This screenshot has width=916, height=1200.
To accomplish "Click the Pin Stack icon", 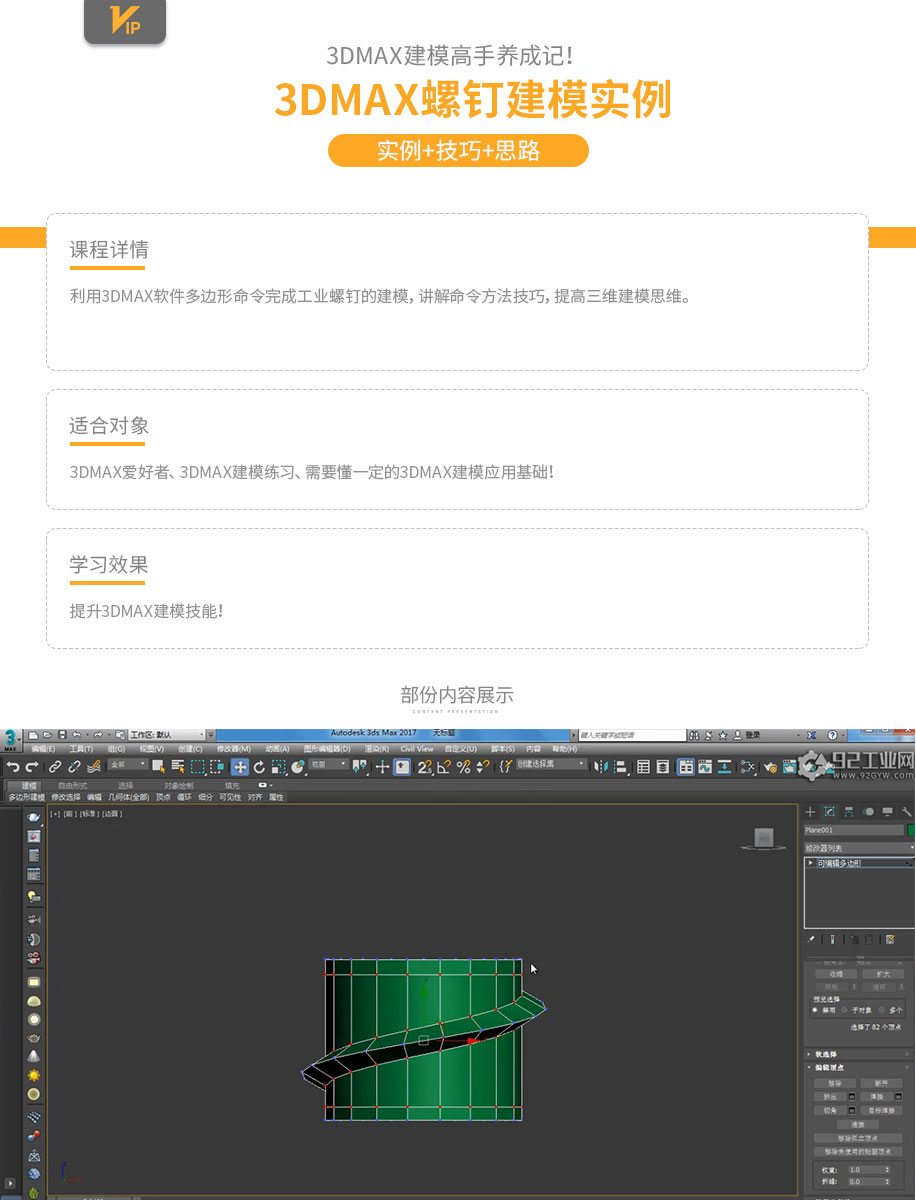I will (811, 939).
